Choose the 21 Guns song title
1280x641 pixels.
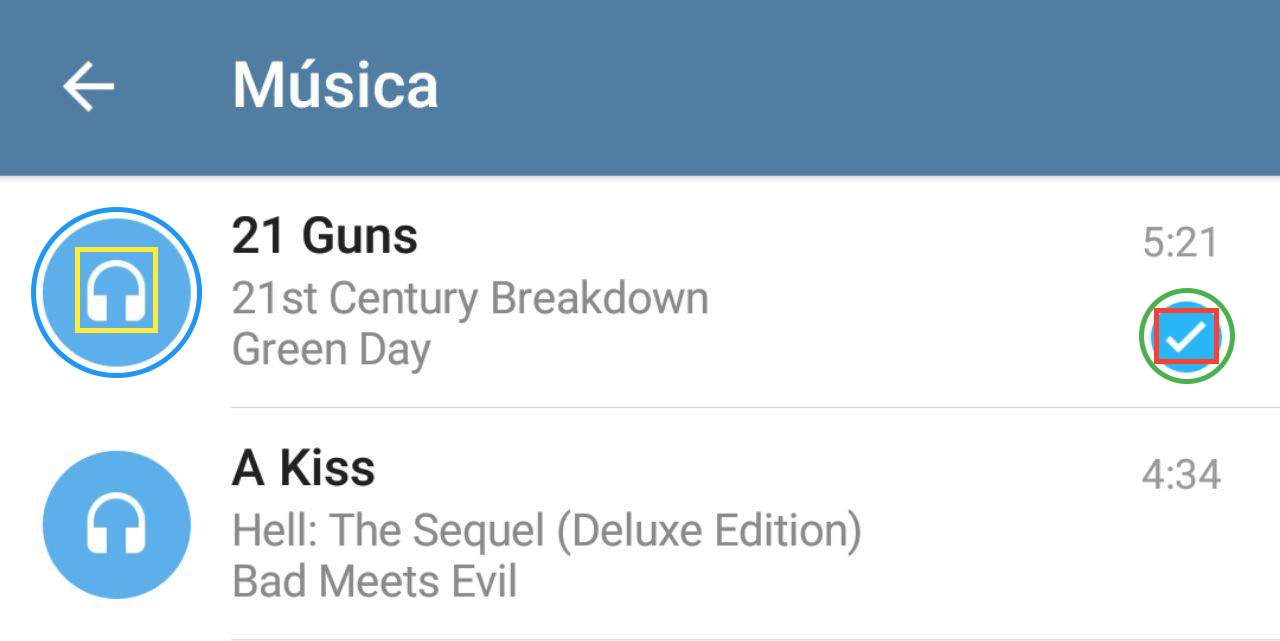coord(325,236)
